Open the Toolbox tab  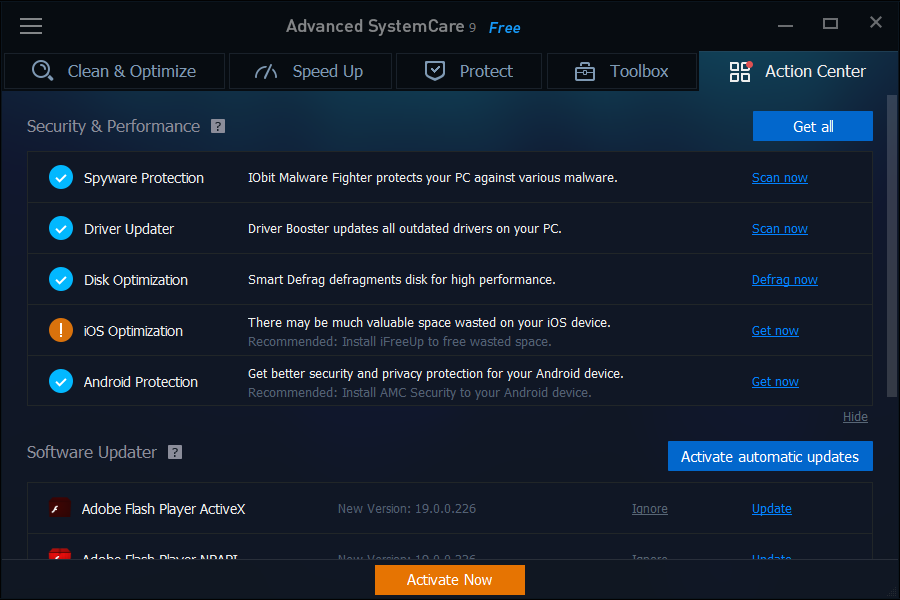click(622, 71)
